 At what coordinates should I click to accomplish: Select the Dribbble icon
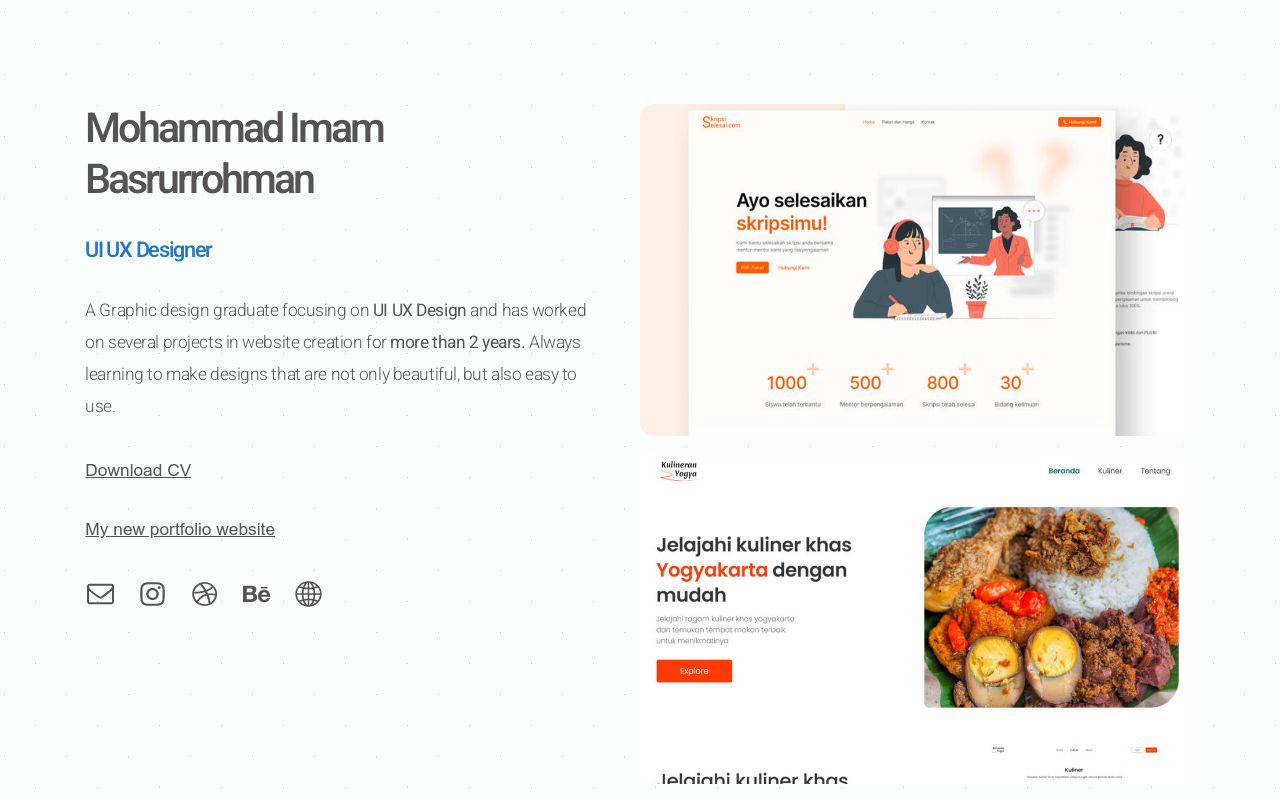204,594
